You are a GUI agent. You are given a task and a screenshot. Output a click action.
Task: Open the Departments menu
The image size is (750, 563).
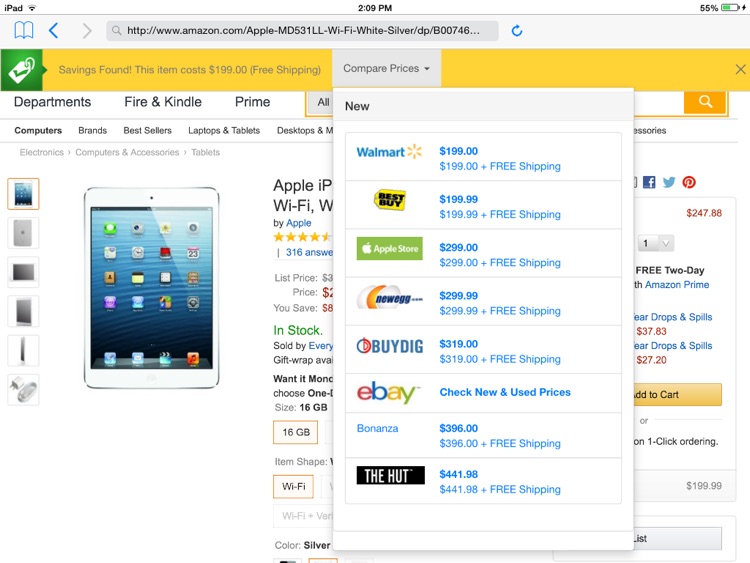tap(52, 102)
